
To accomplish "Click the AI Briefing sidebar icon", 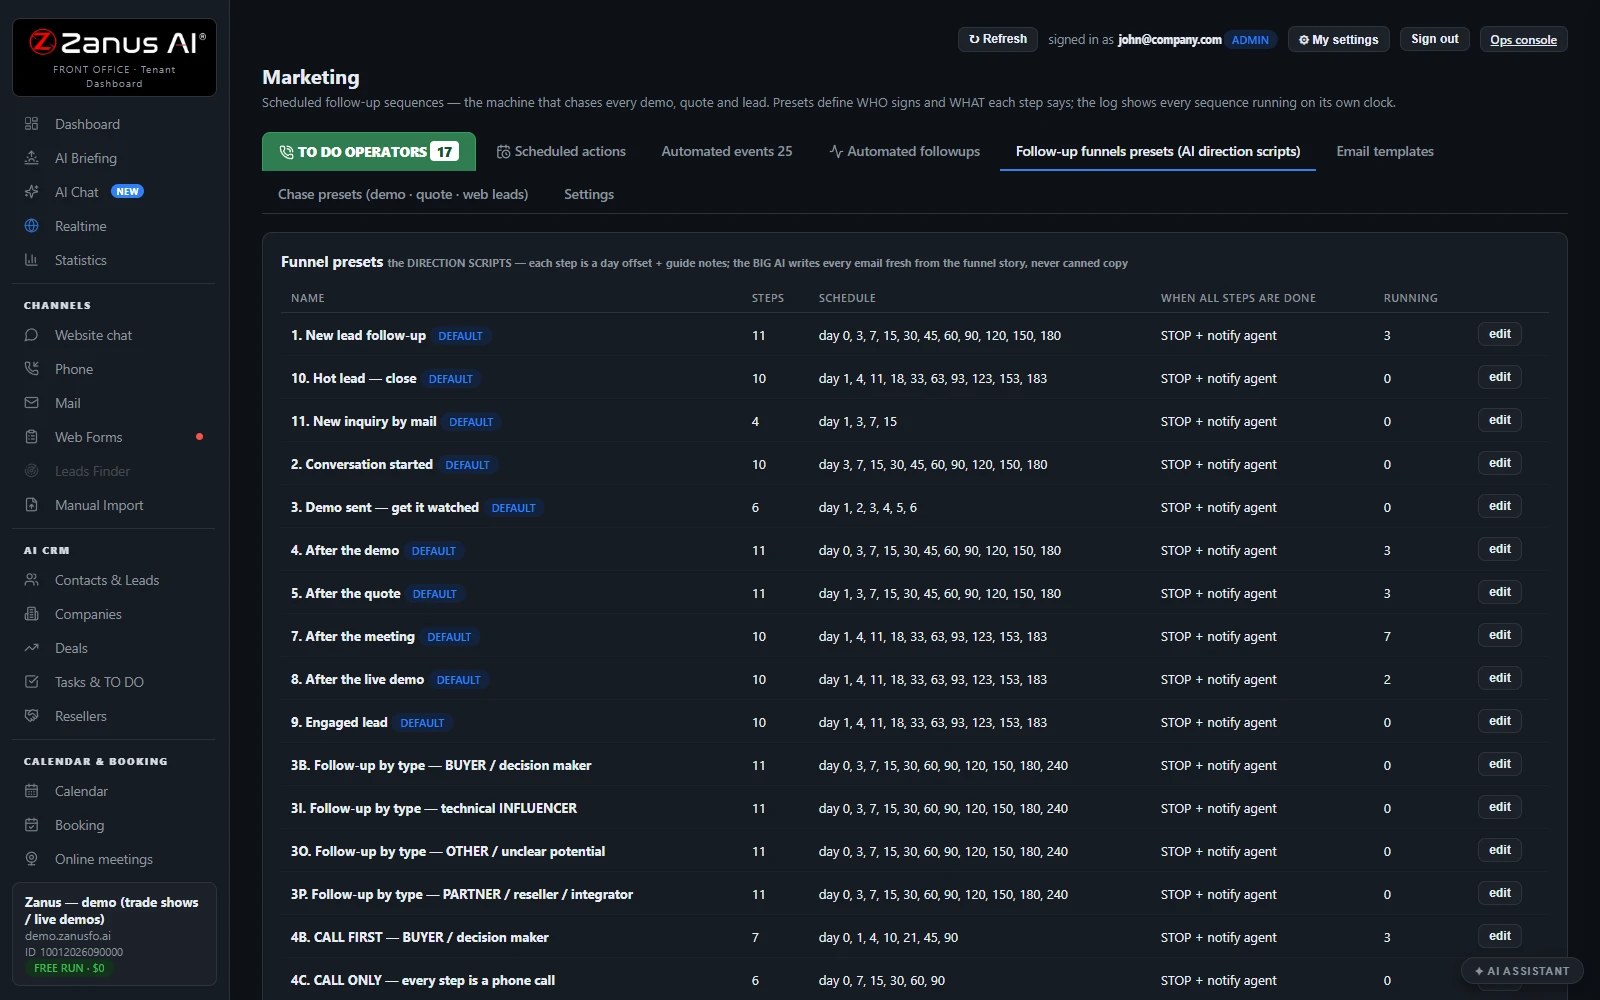I will (31, 158).
